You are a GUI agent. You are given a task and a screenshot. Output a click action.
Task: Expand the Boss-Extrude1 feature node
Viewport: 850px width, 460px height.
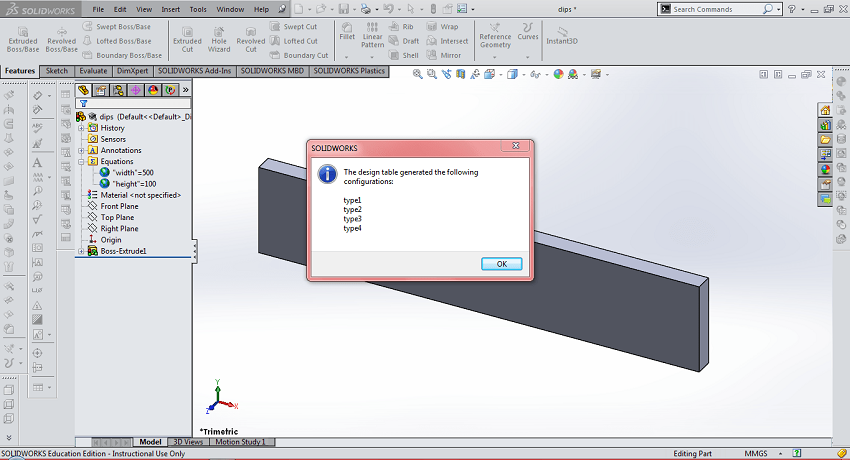point(81,251)
